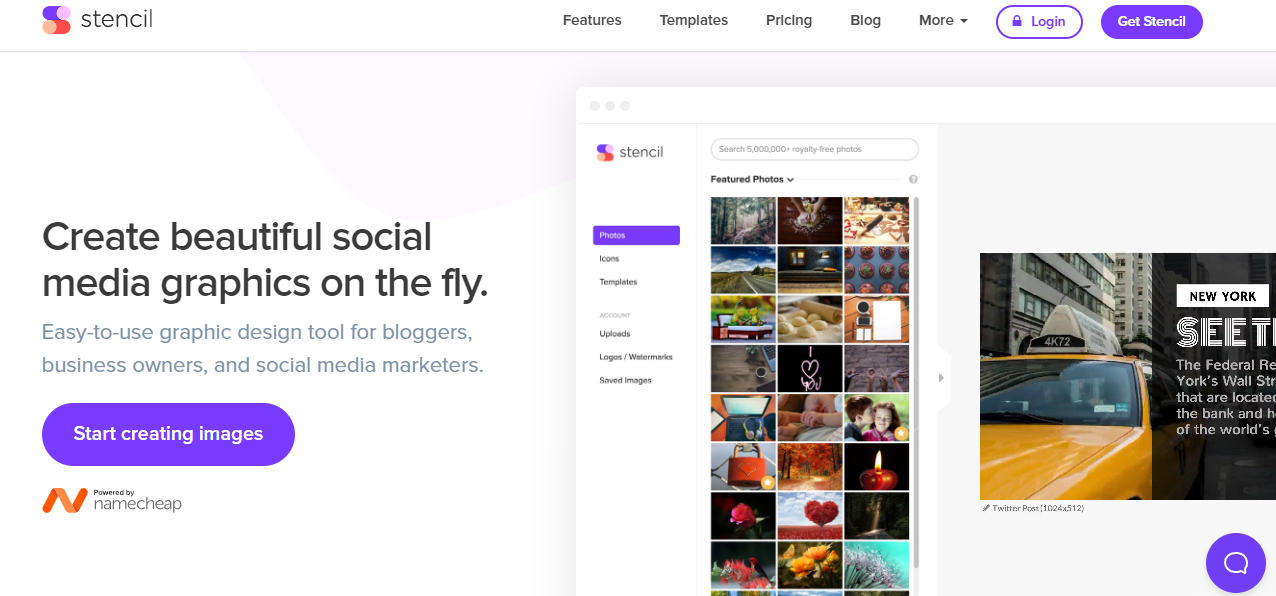The image size is (1276, 596).
Task: Click the panel collapse arrow beside photo grid
Action: click(x=941, y=378)
